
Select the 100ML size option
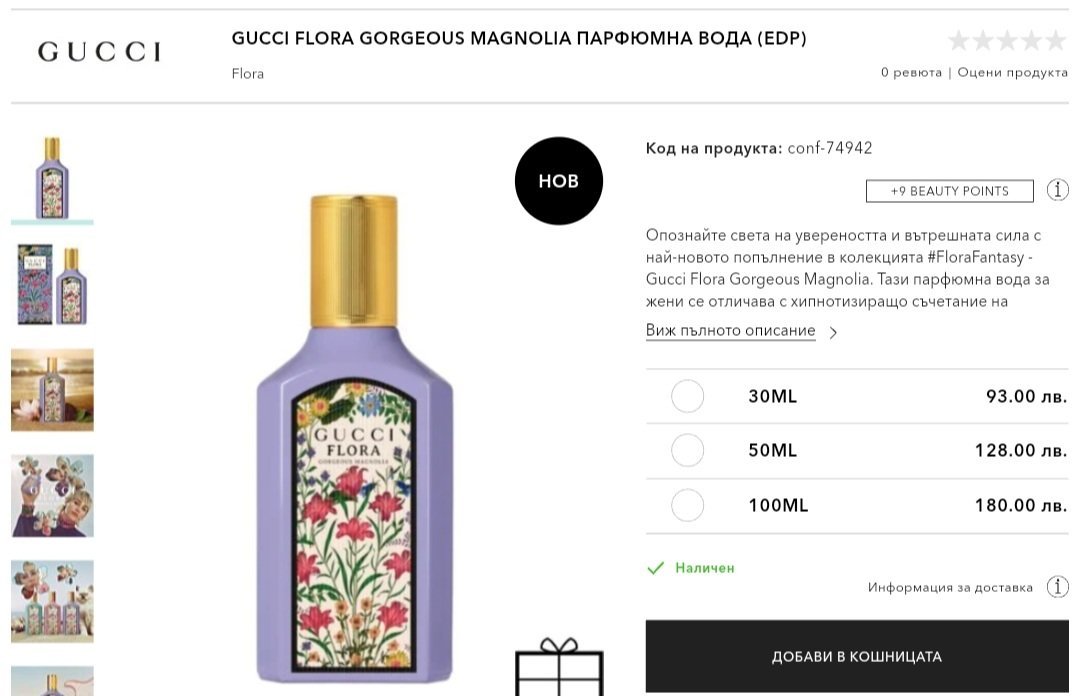(688, 506)
